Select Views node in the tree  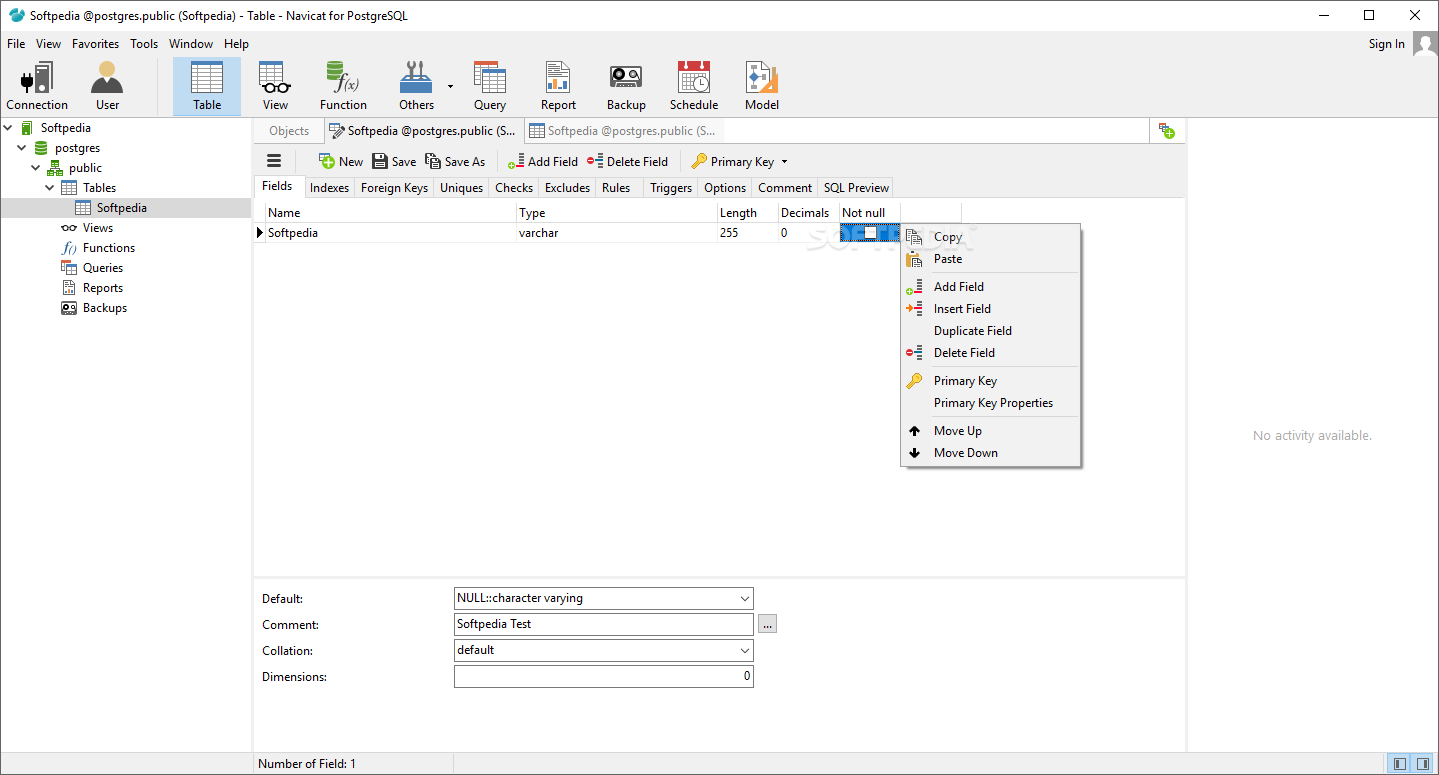click(x=98, y=228)
